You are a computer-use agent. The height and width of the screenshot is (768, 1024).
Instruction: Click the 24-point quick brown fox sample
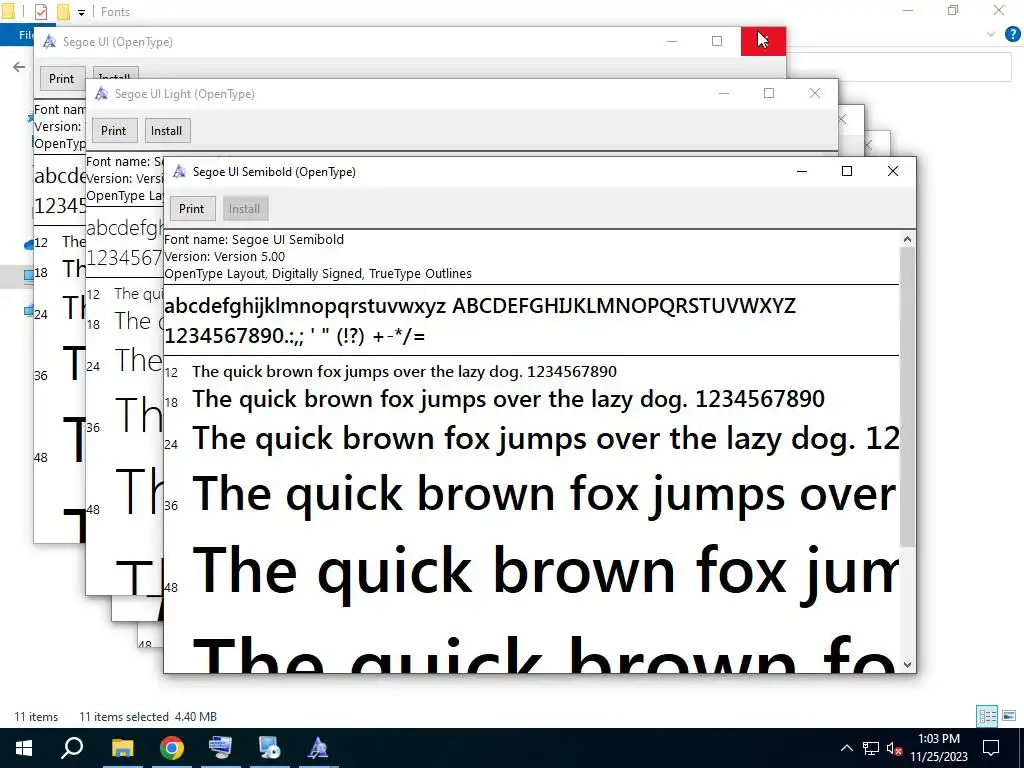545,438
